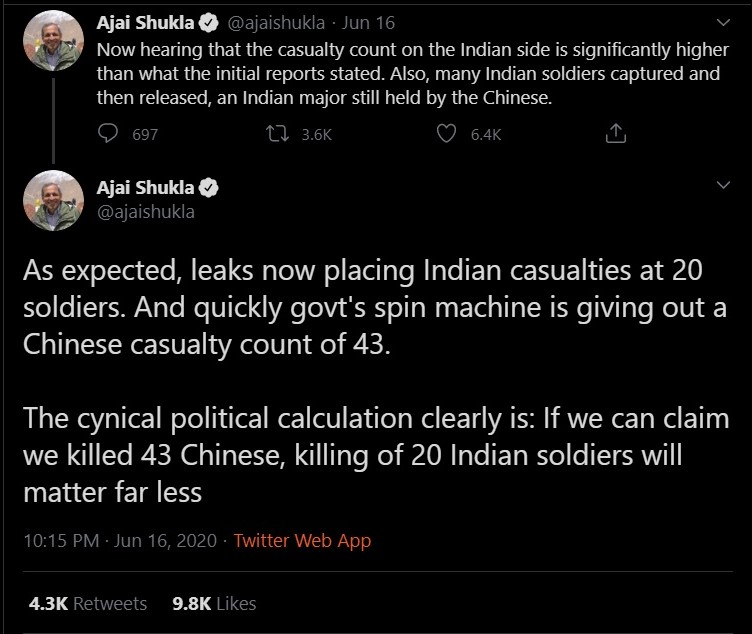Click the first tweet text about casualty count
This screenshot has width=752, height=634.
pyautogui.click(x=400, y=73)
